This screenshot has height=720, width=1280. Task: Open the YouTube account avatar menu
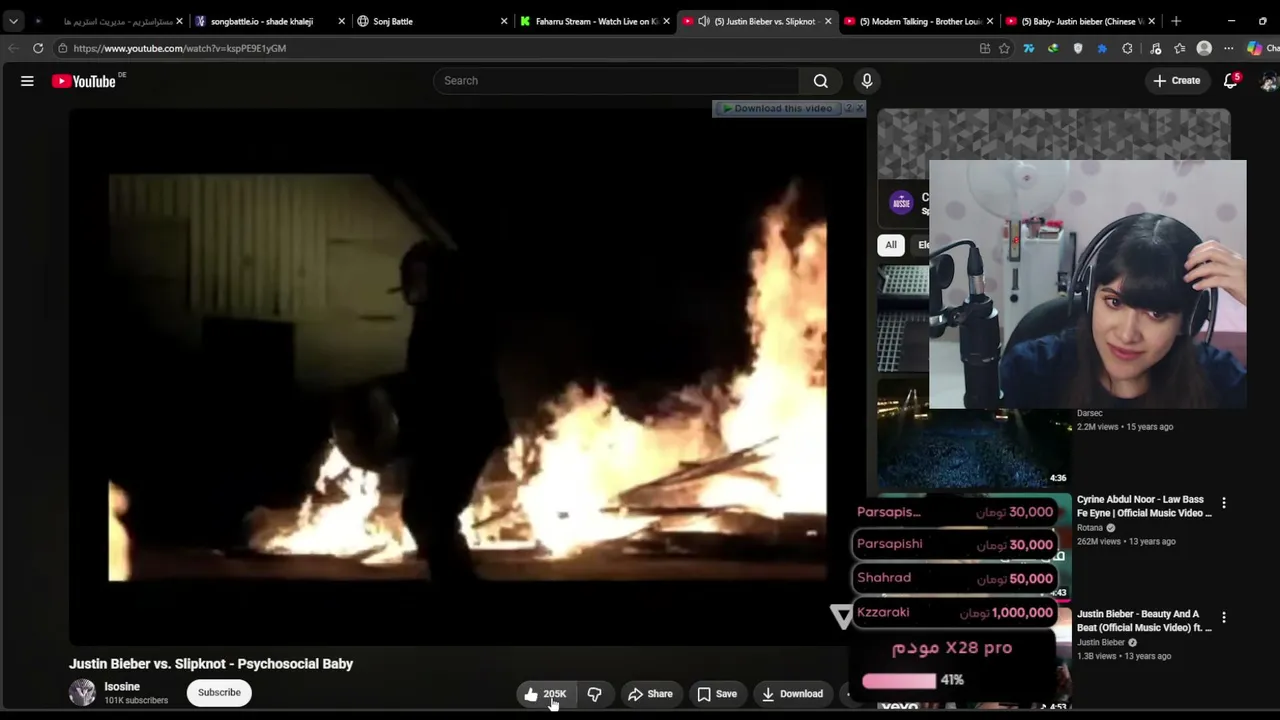pos(1270,81)
